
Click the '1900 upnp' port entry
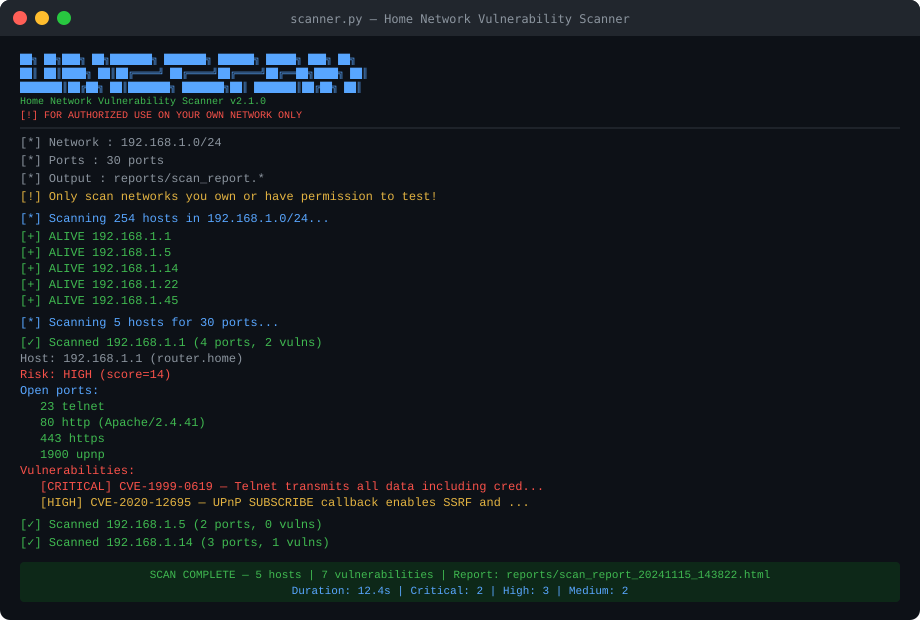(72, 455)
